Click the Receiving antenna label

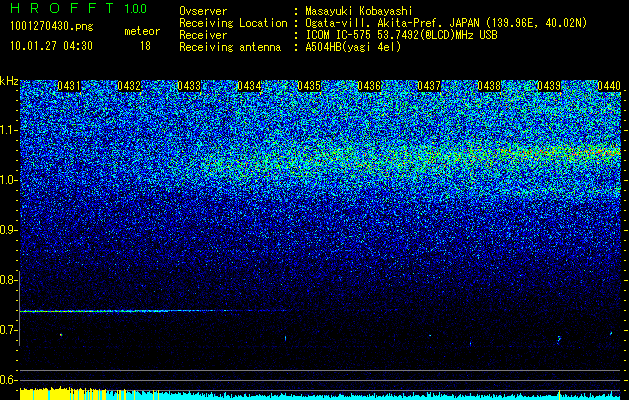[x=230, y=47]
